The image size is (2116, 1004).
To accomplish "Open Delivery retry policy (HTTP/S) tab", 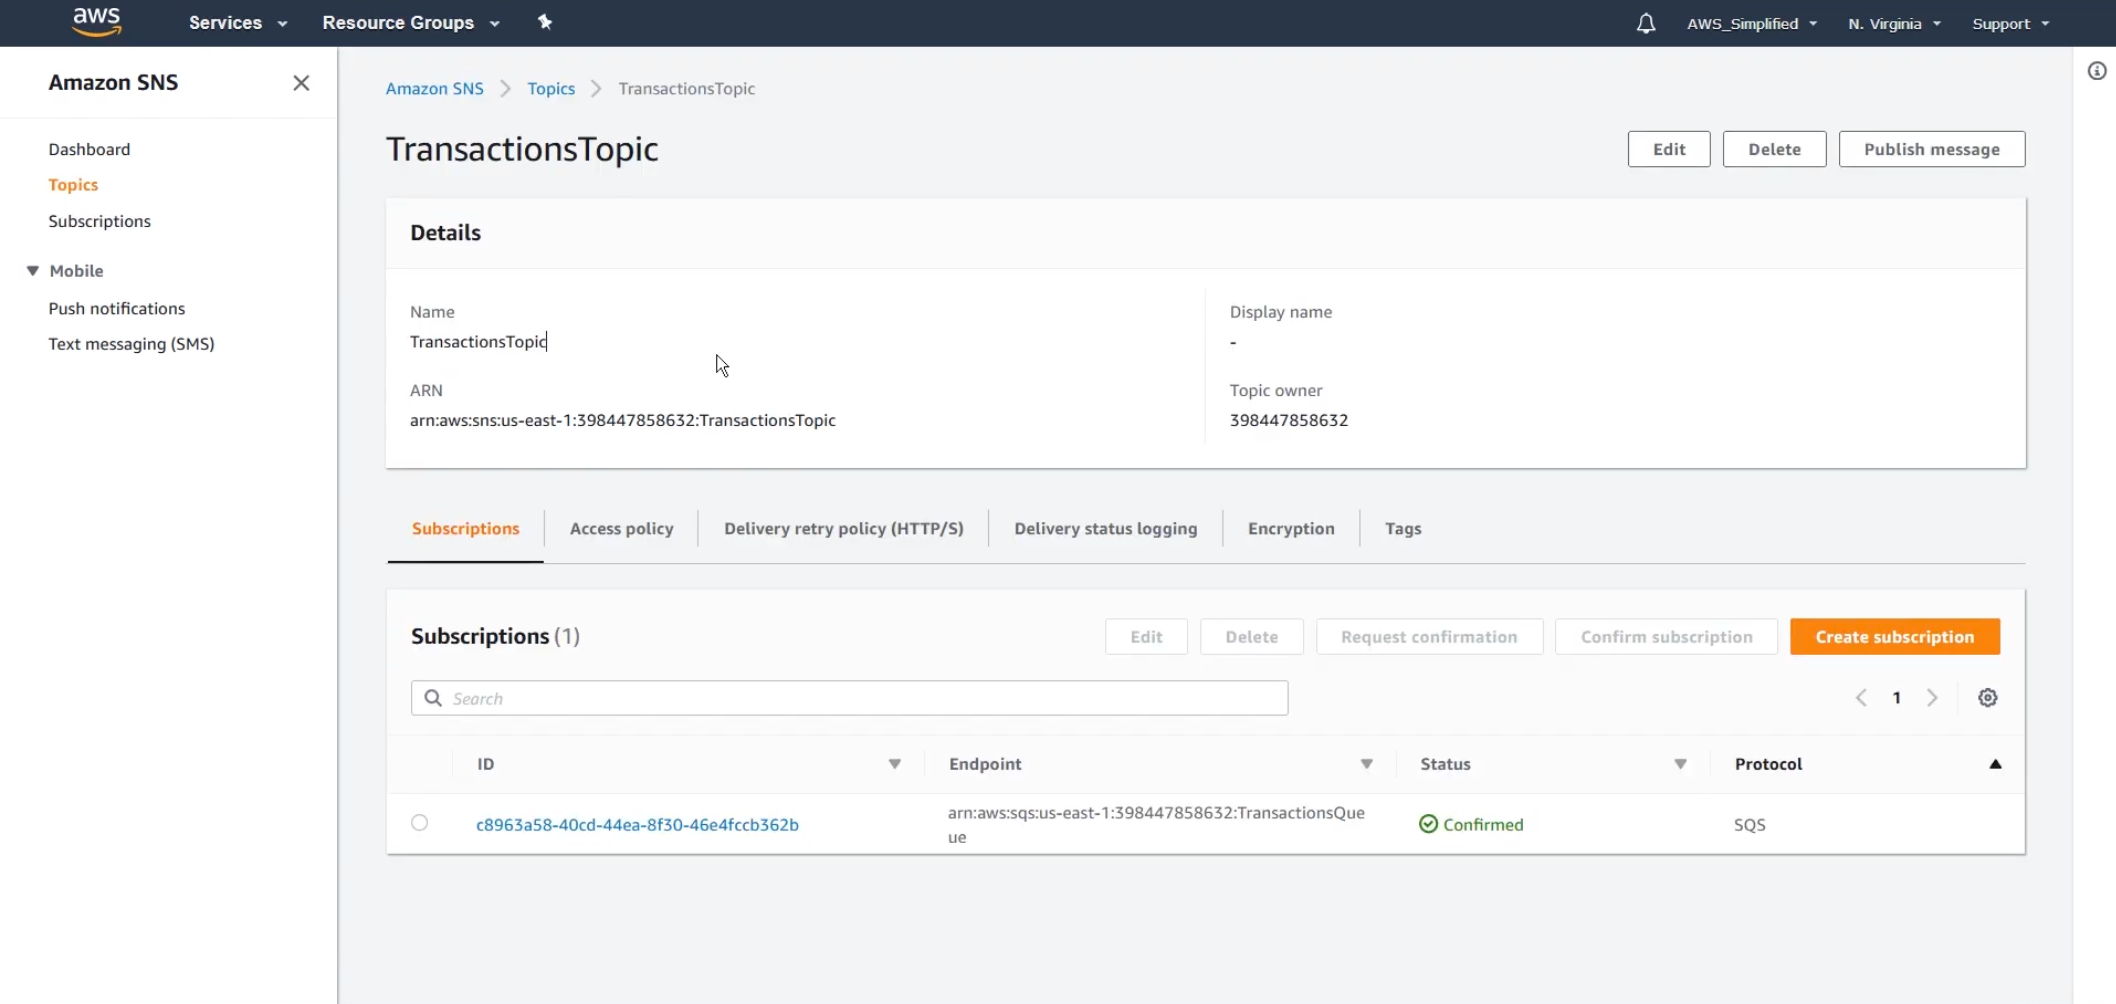I will pyautogui.click(x=844, y=529).
